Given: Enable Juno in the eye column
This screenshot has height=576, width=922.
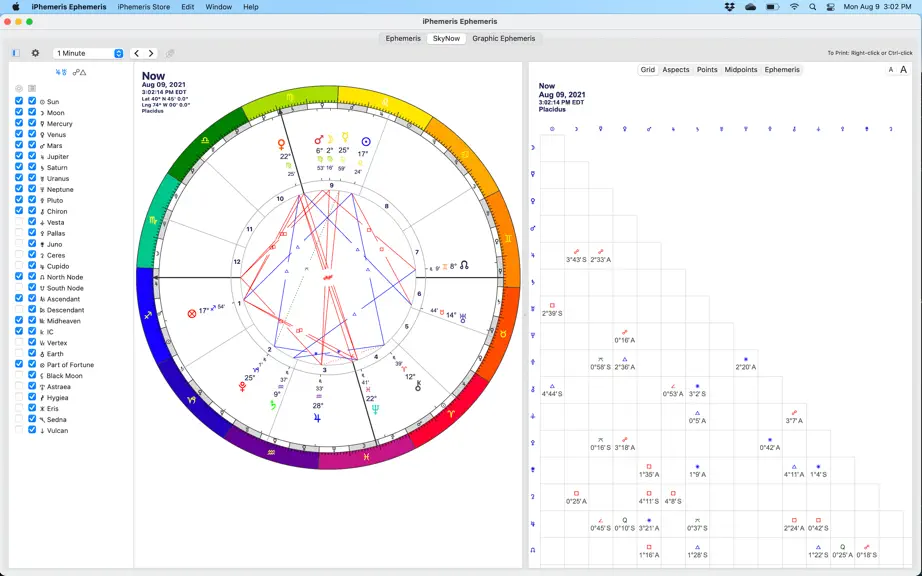Looking at the screenshot, I should (x=19, y=243).
